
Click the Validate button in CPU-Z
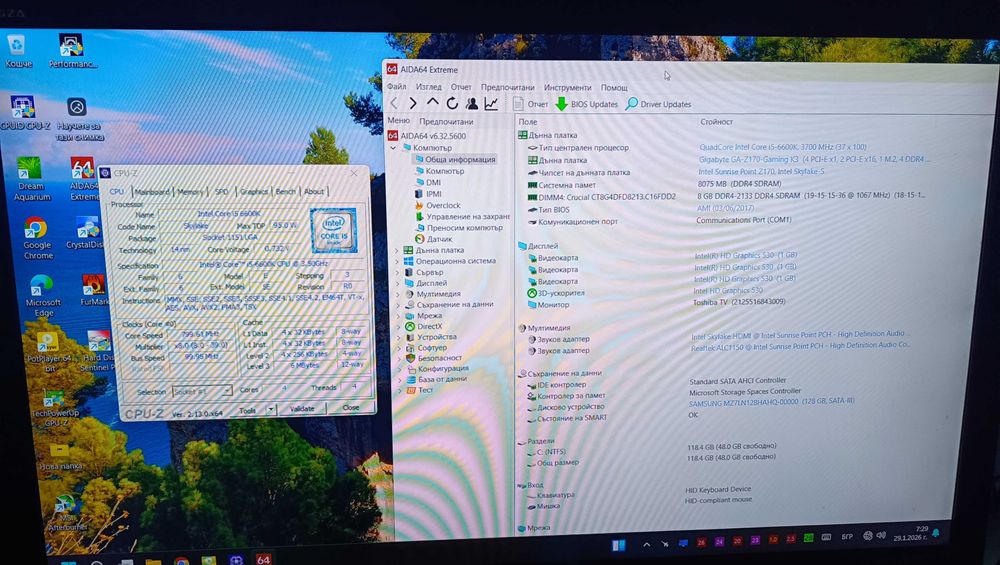click(302, 409)
